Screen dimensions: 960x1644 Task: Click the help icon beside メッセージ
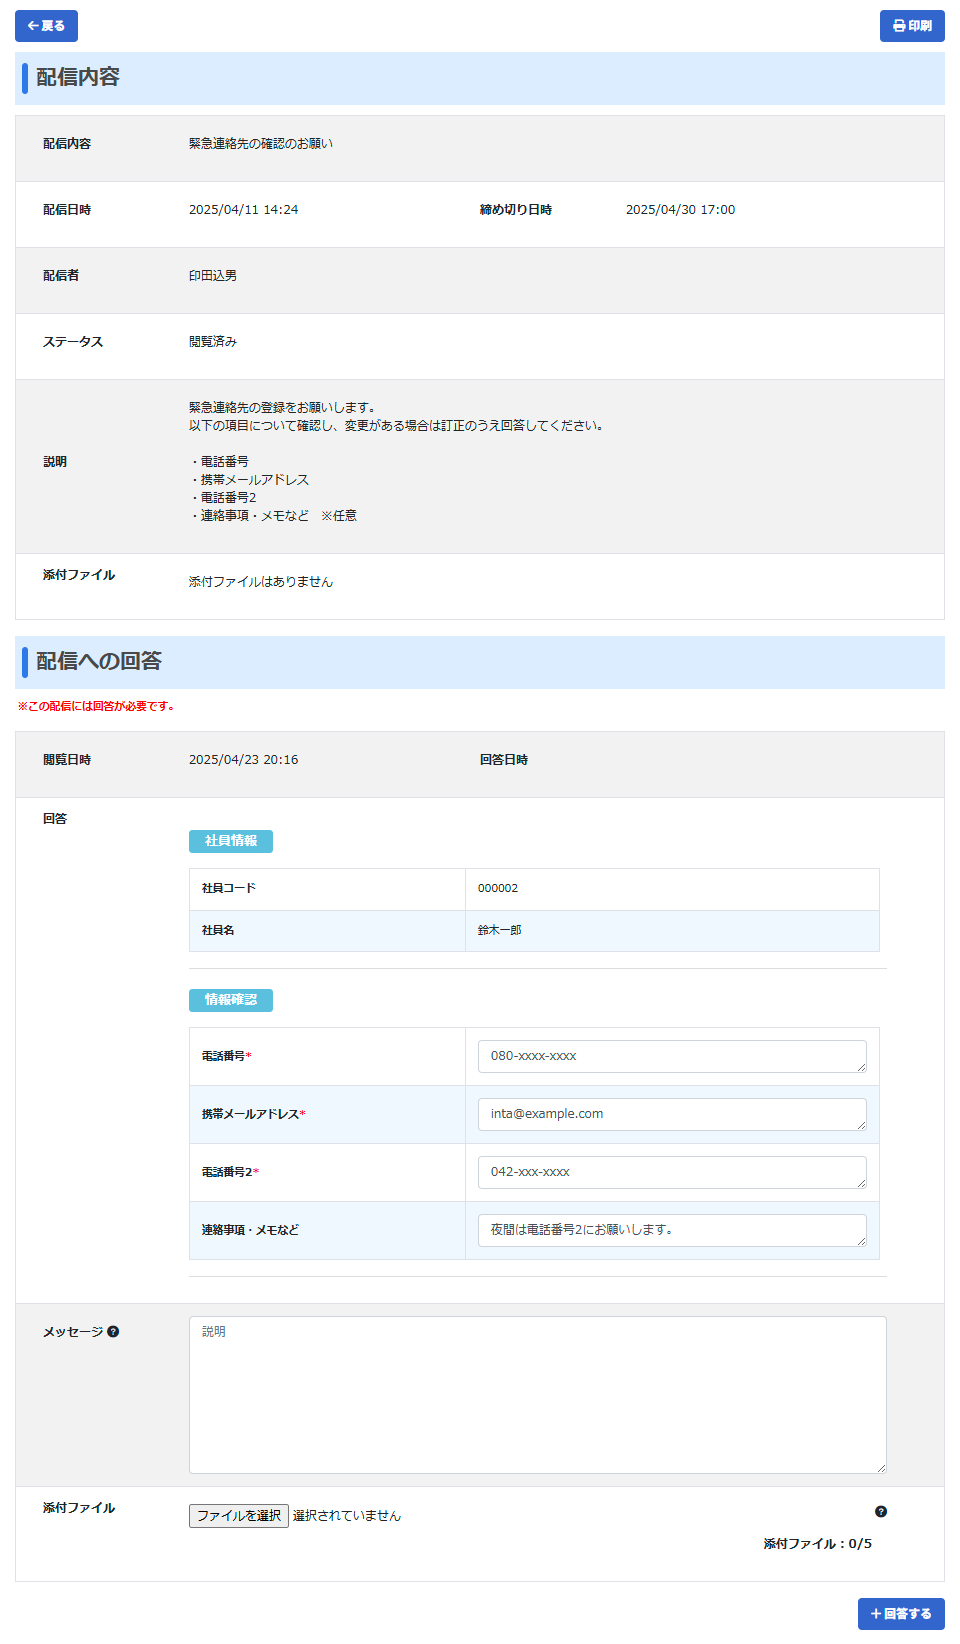(x=113, y=1332)
